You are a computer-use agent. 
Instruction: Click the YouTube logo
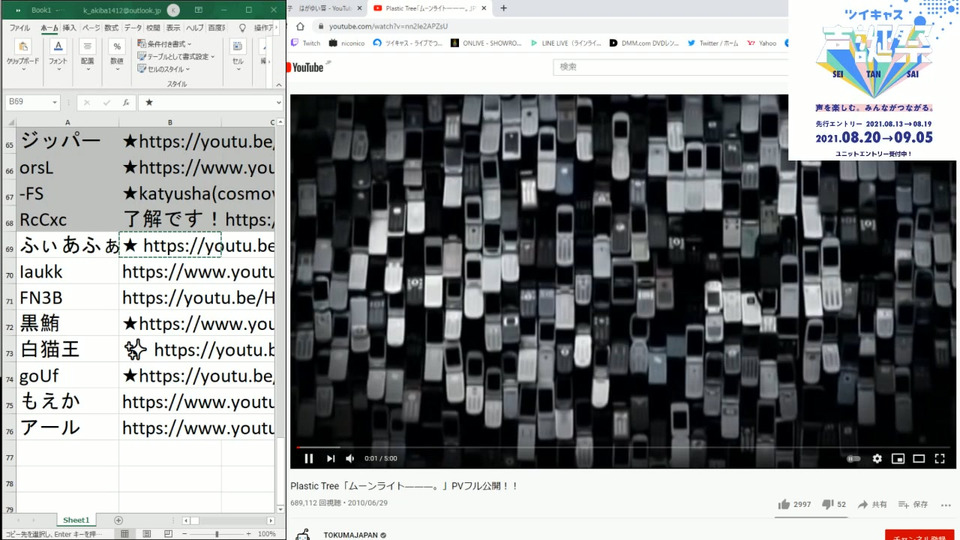304,67
